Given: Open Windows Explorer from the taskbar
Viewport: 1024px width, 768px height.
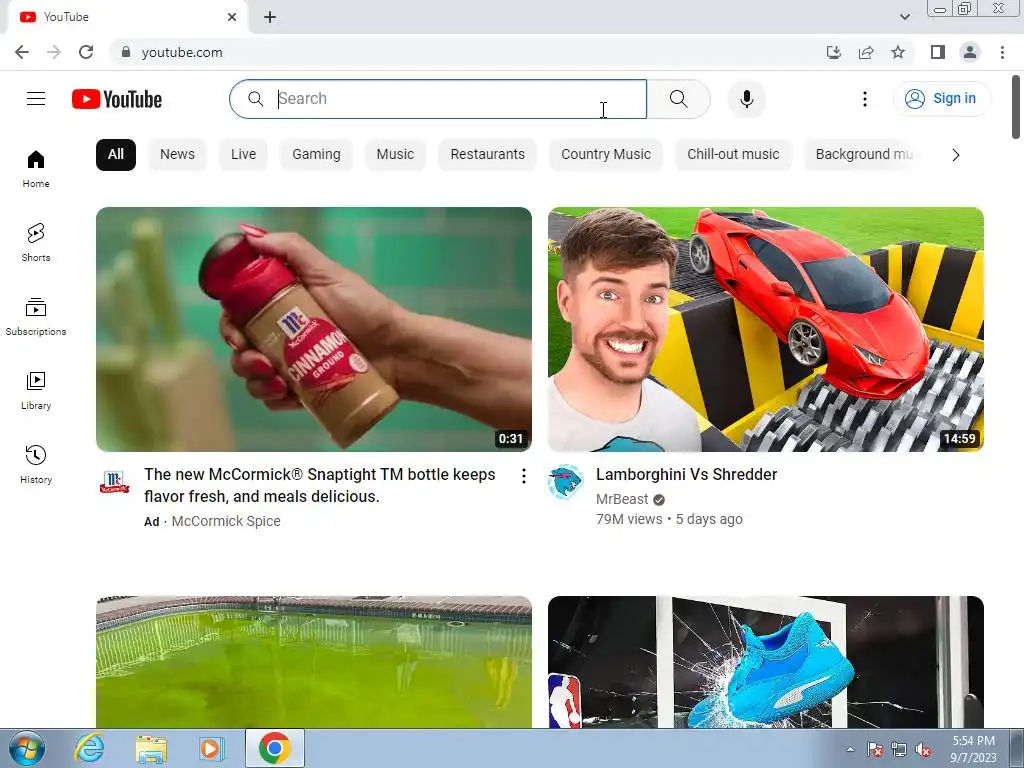Looking at the screenshot, I should point(151,748).
